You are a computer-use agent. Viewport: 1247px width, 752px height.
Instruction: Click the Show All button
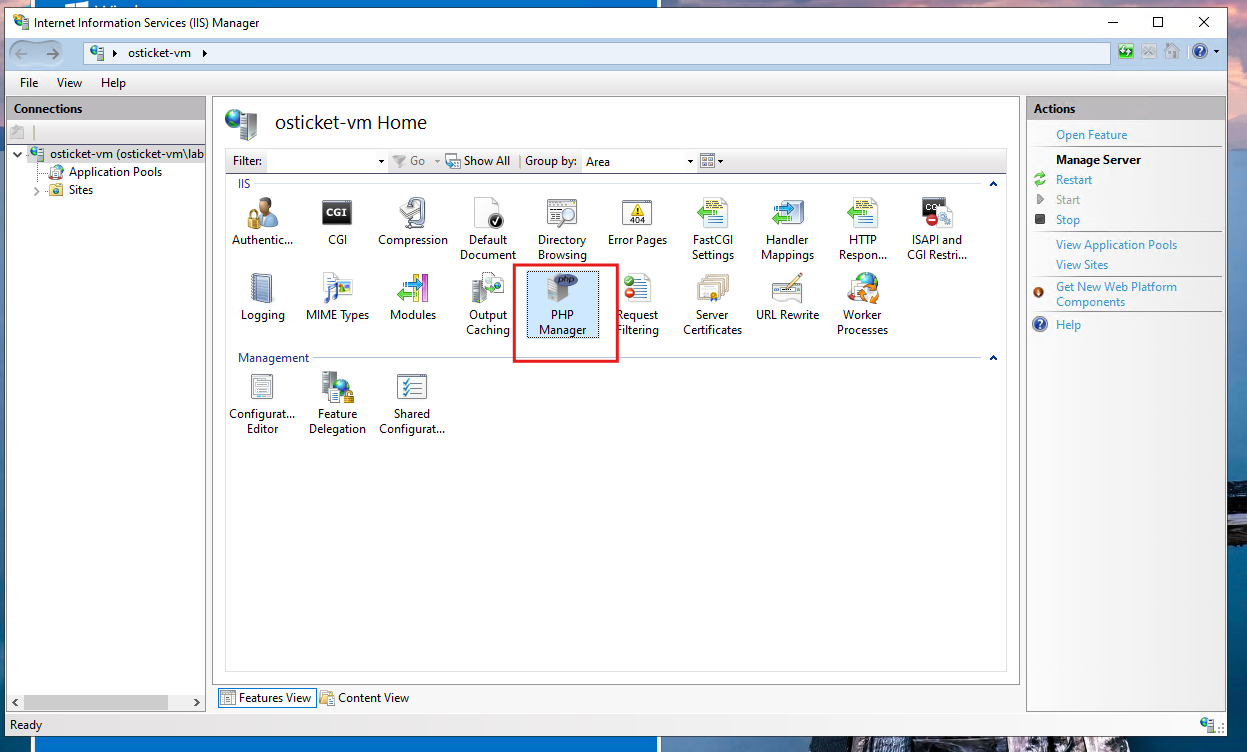[x=478, y=161]
